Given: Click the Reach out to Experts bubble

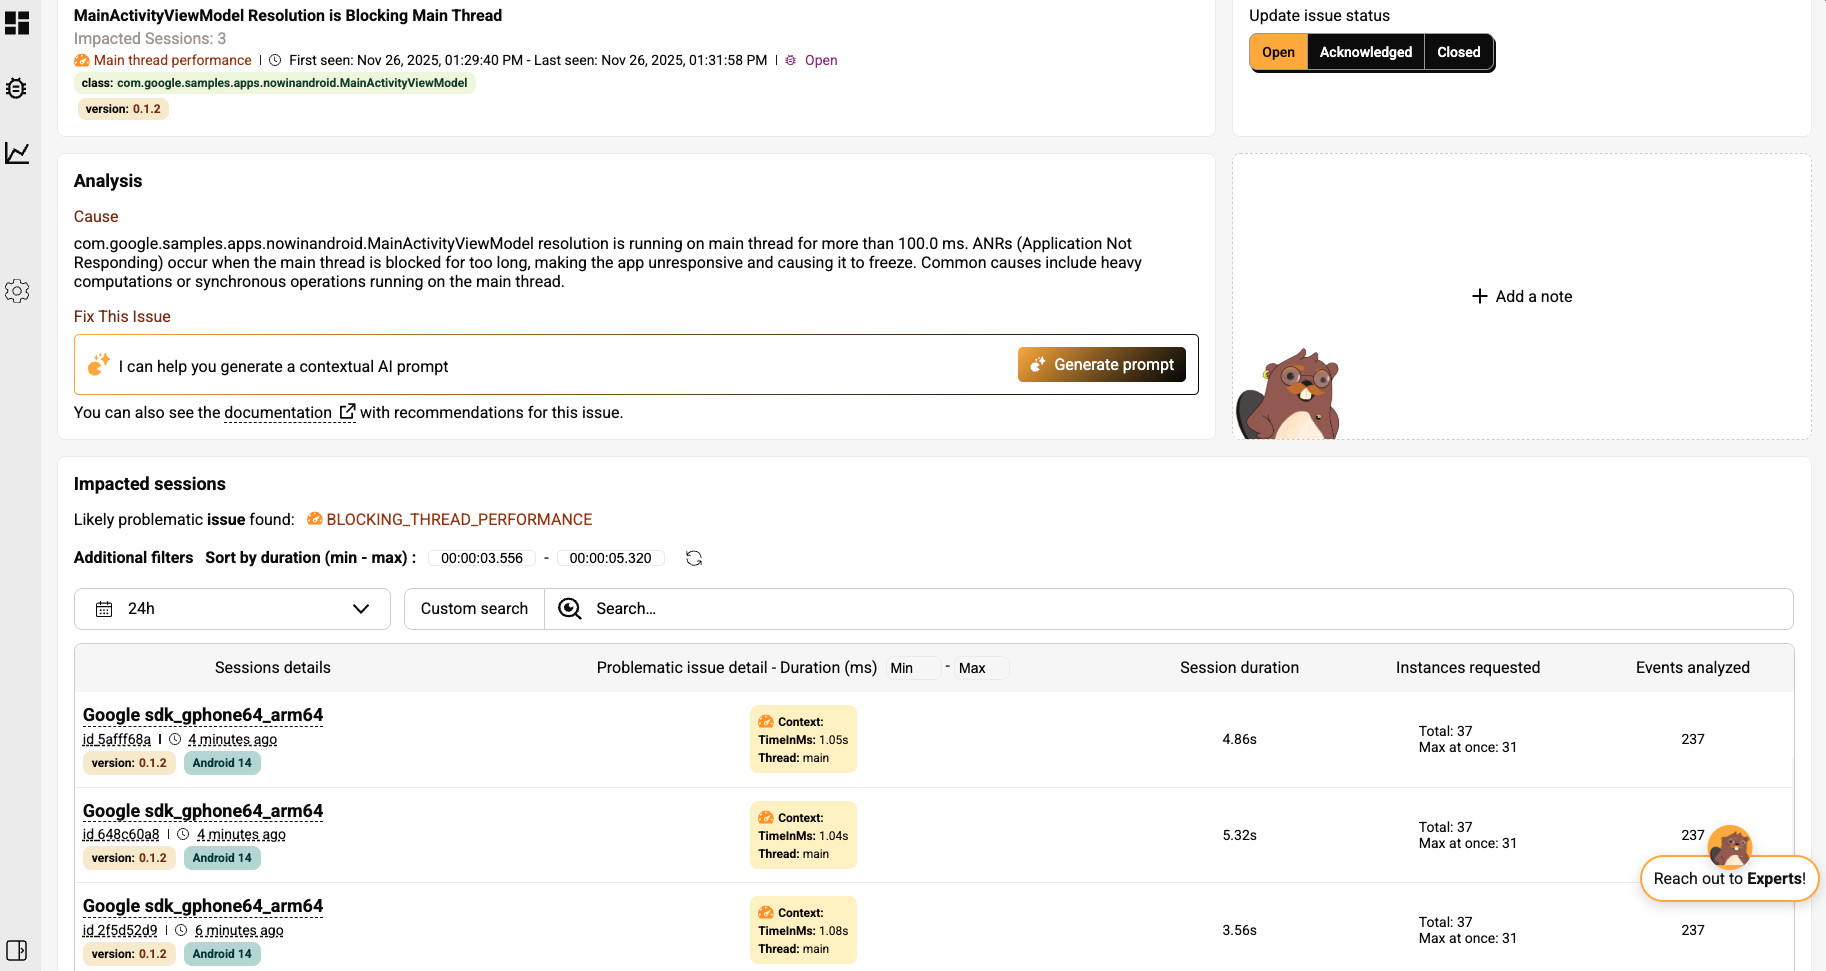Looking at the screenshot, I should tap(1729, 878).
